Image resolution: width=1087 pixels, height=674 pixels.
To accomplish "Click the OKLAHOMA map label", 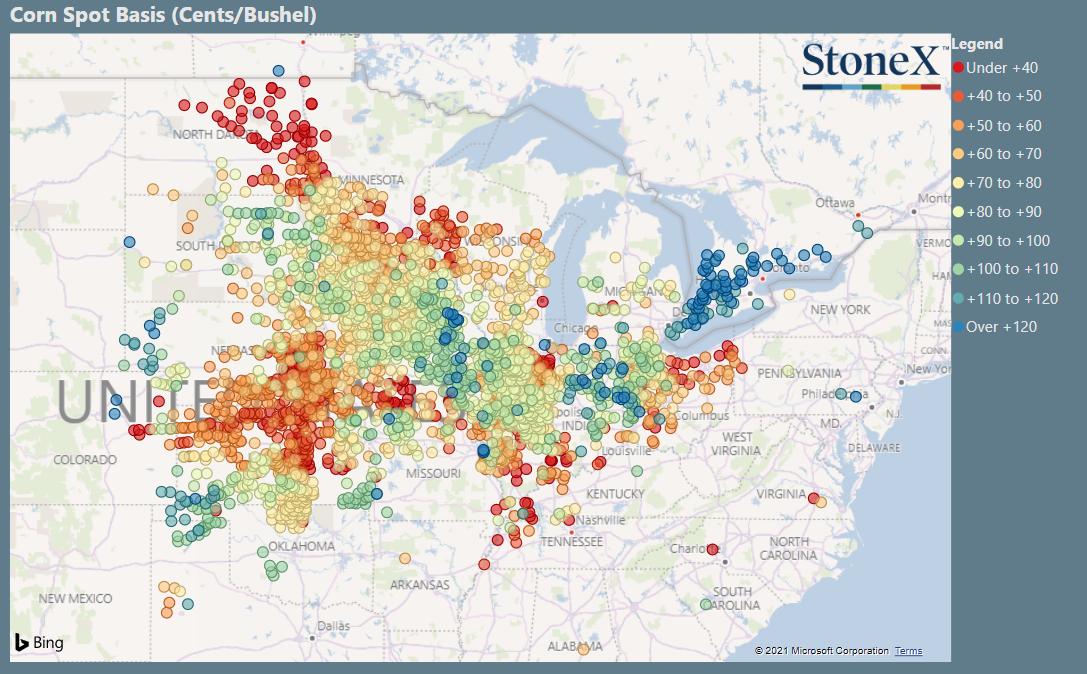I will pyautogui.click(x=302, y=546).
